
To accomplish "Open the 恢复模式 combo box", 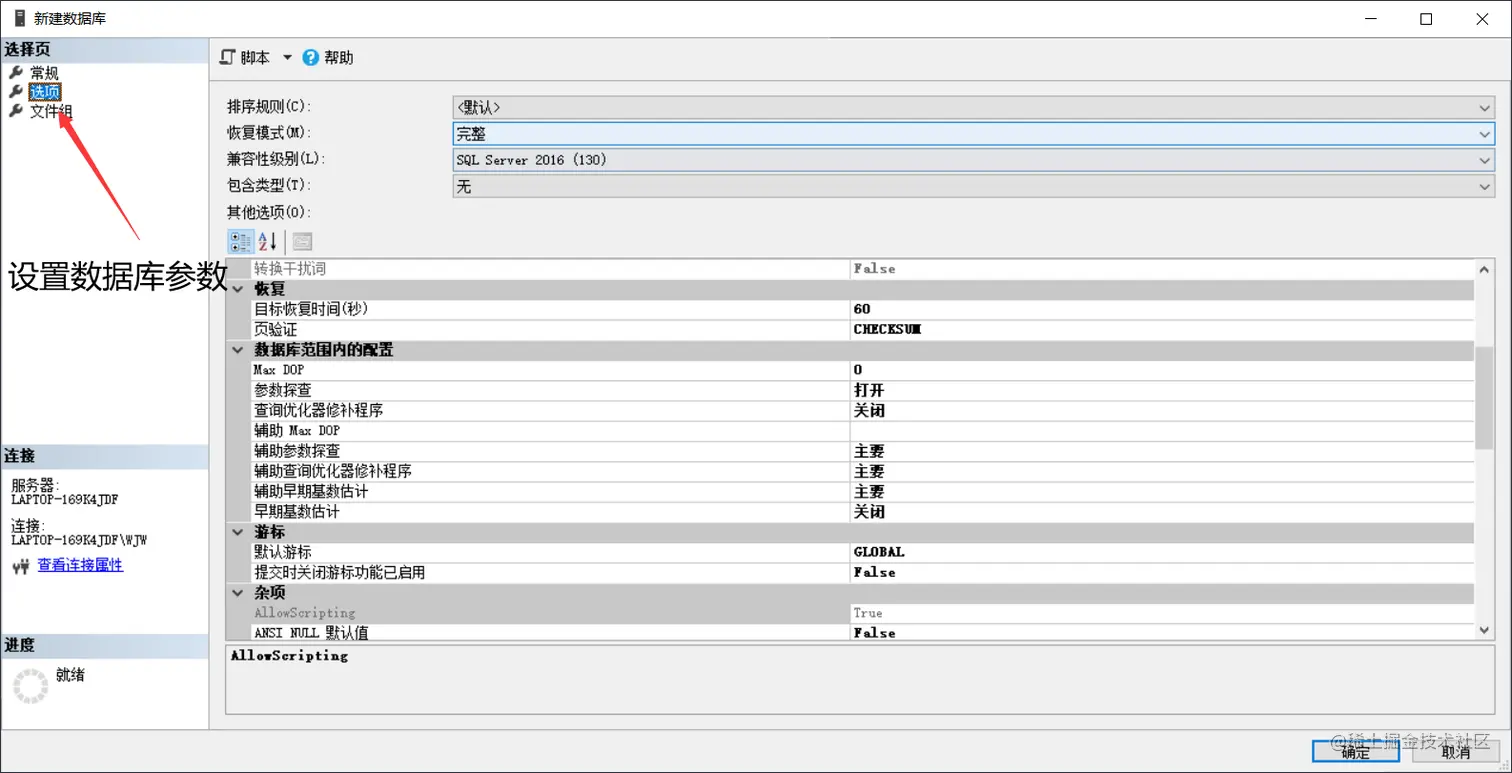I will (973, 133).
